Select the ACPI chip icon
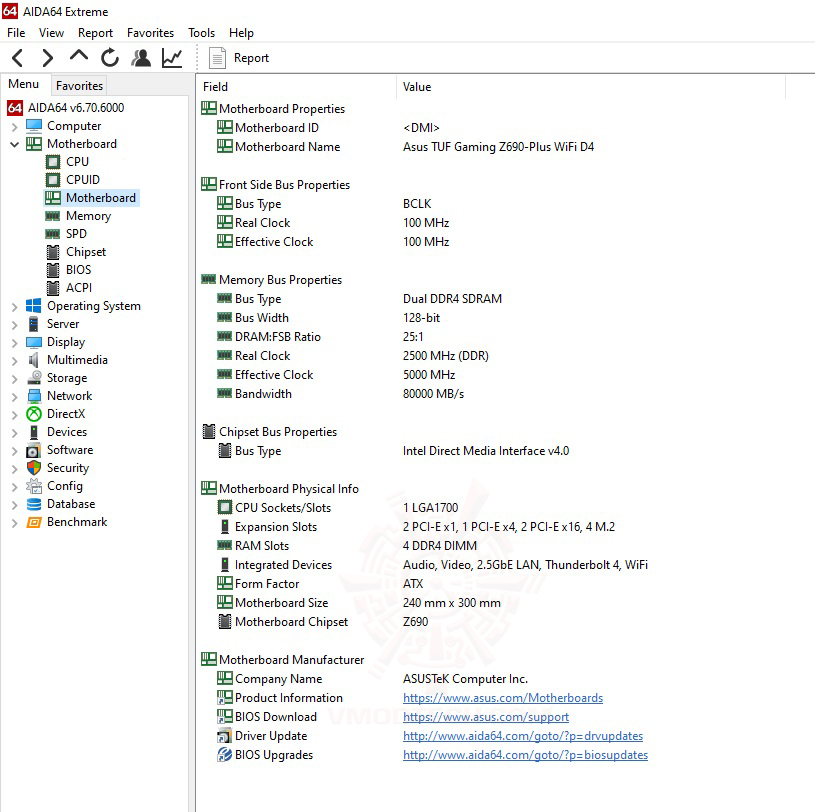The width and height of the screenshot is (815, 812). coord(52,288)
